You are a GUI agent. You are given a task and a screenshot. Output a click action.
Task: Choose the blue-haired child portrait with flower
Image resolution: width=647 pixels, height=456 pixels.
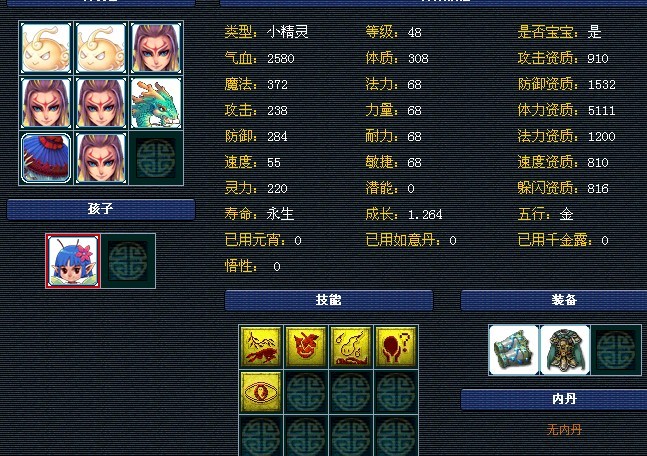(73, 261)
